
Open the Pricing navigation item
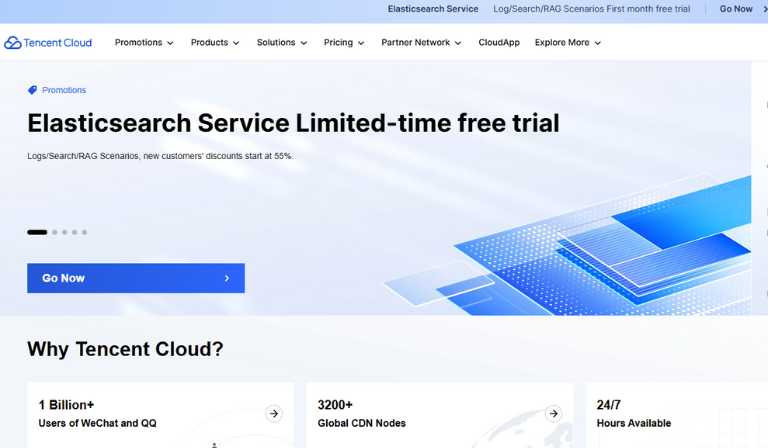tap(338, 43)
